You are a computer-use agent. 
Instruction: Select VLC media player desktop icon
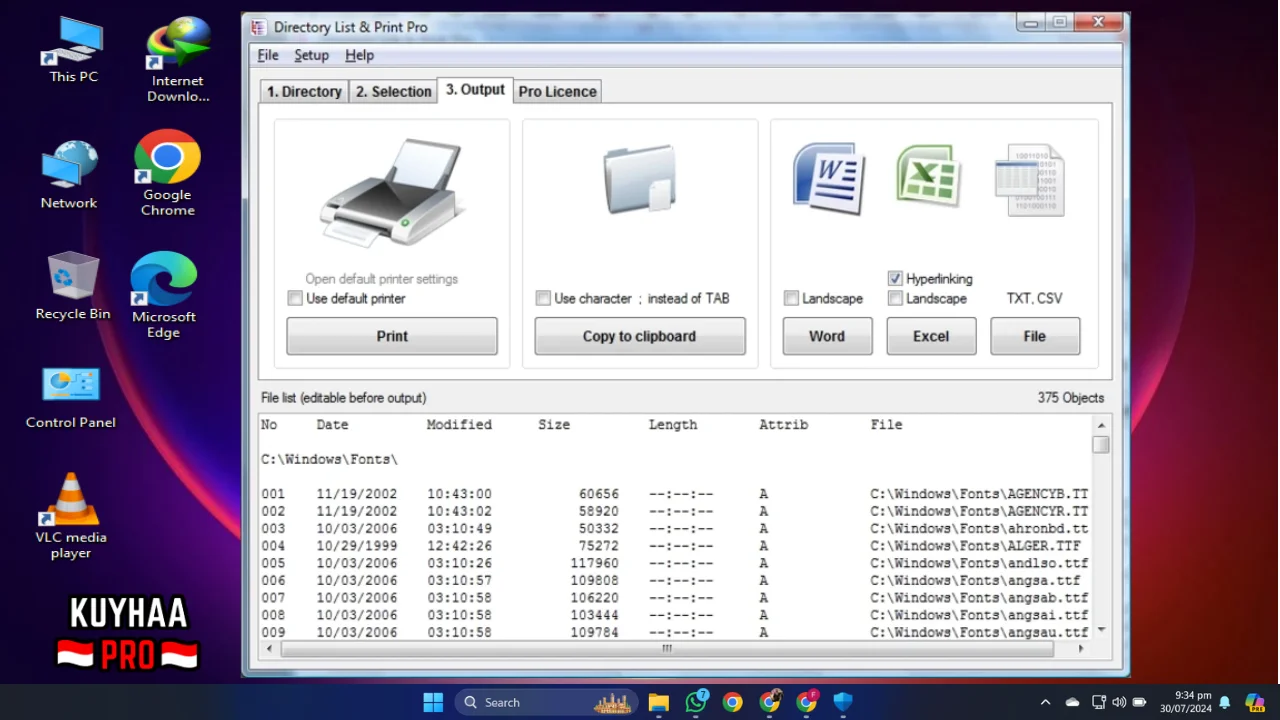point(71,515)
